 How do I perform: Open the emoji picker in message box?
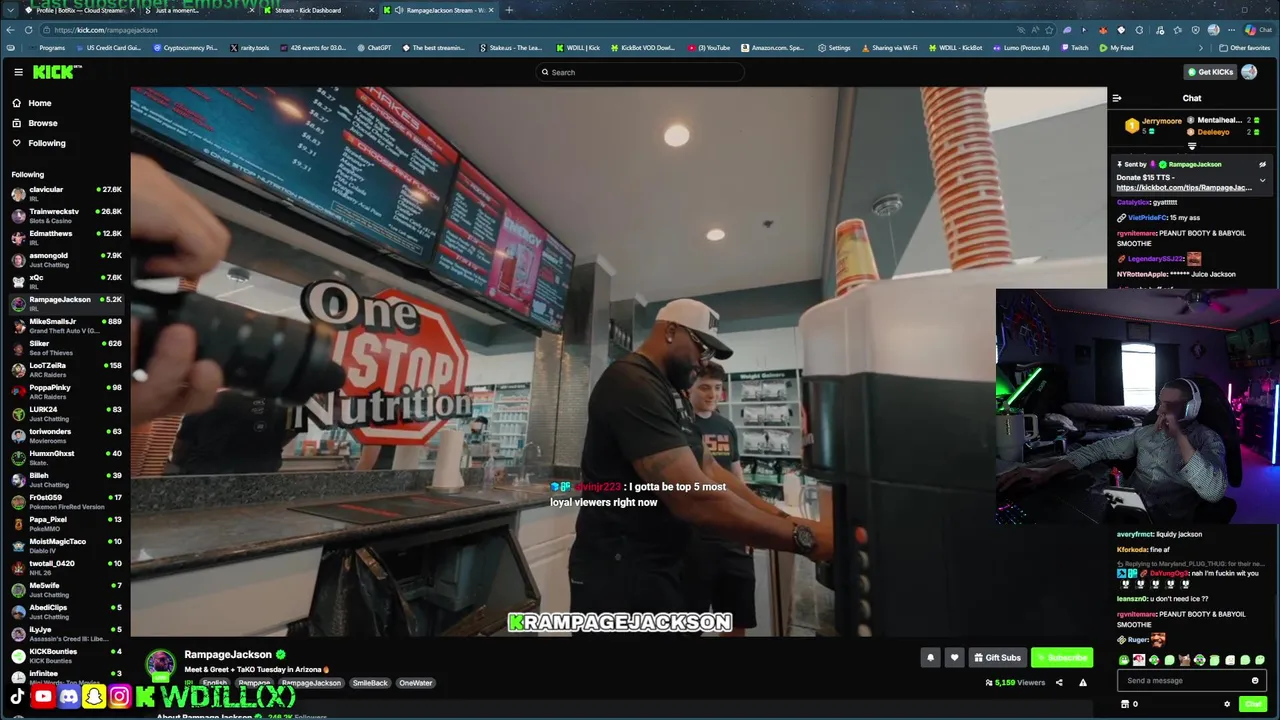pyautogui.click(x=1255, y=681)
